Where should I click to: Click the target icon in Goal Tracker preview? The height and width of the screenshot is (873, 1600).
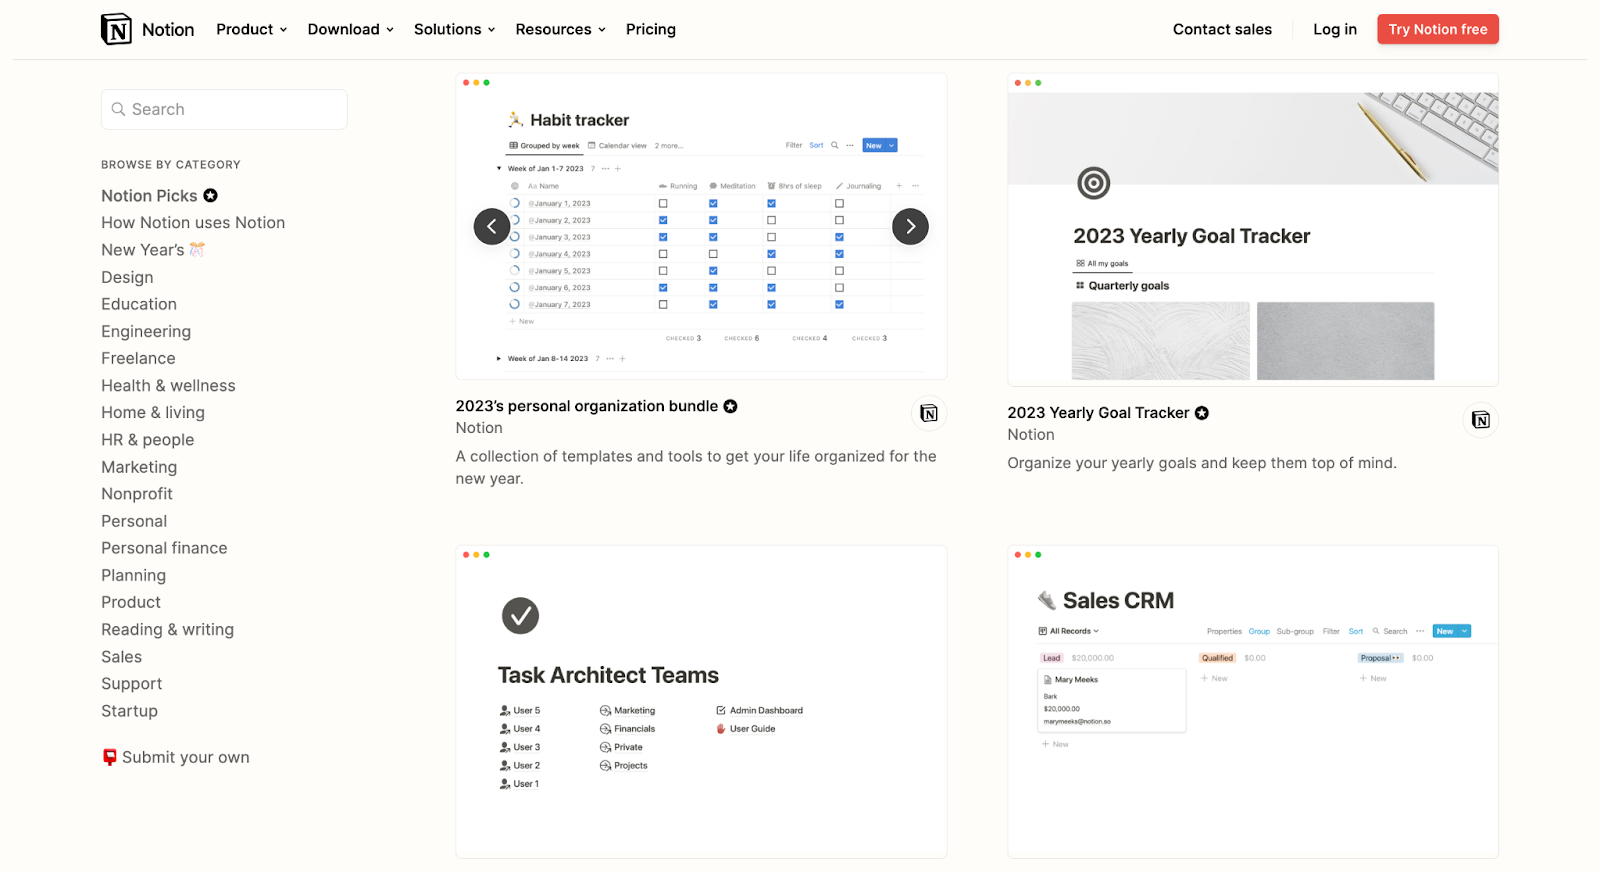1094,183
